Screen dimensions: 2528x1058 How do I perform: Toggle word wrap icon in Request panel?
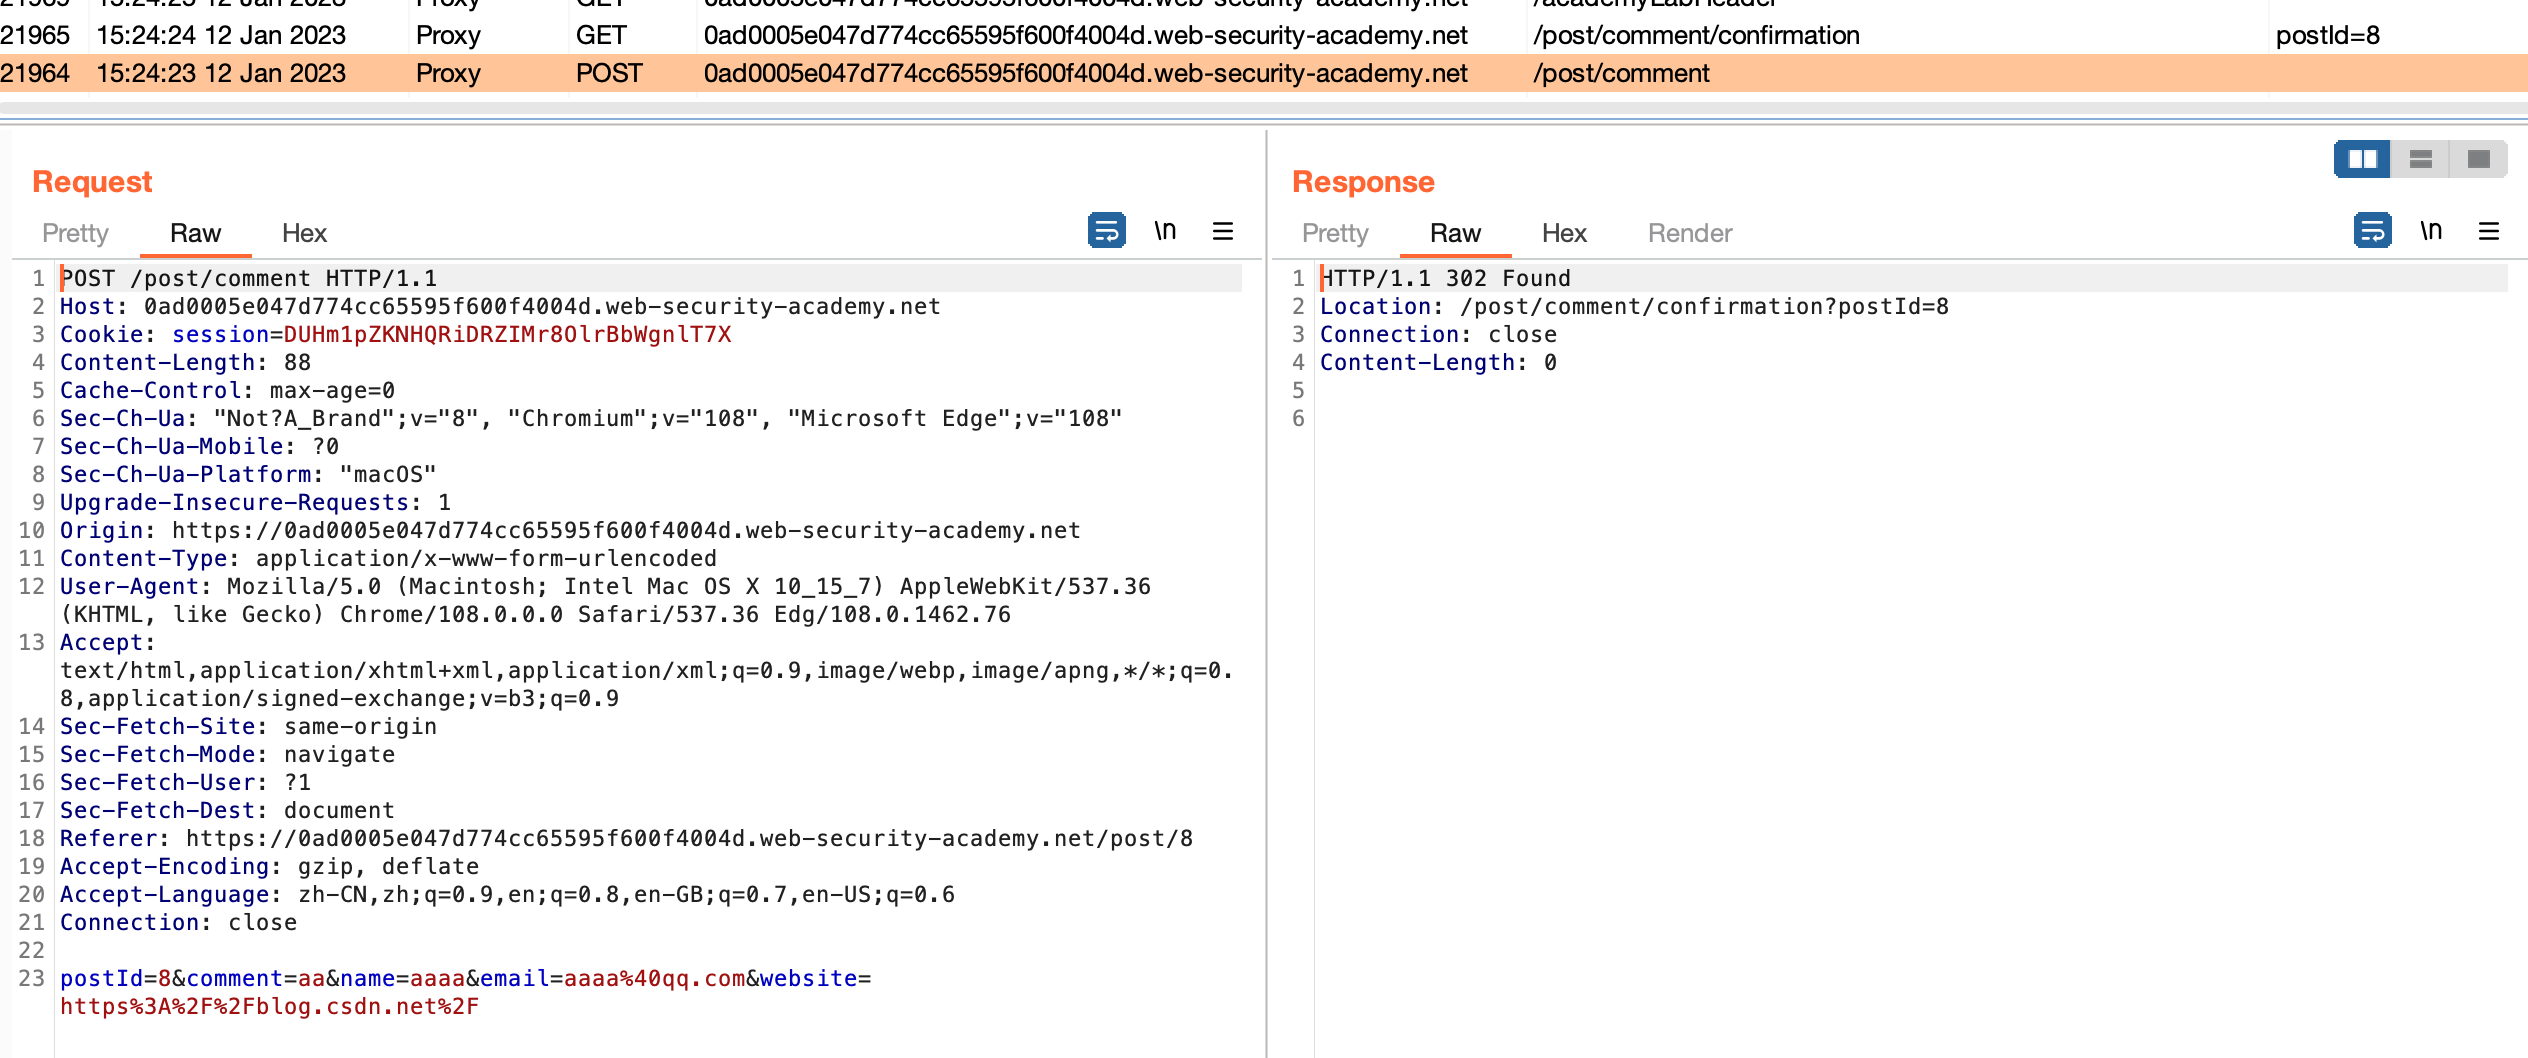[1106, 231]
